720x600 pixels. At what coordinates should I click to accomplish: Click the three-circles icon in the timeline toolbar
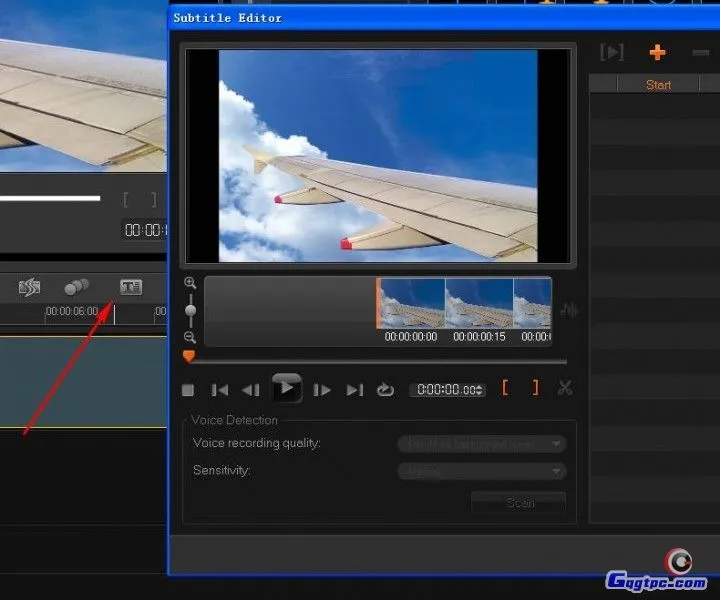tap(76, 287)
